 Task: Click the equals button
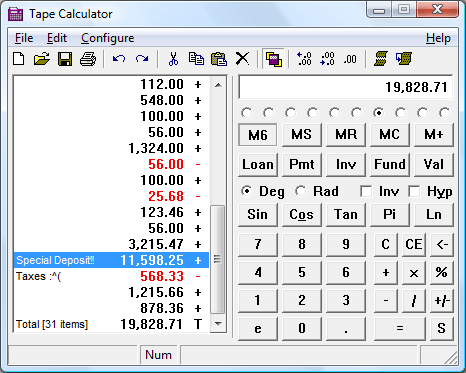400,329
